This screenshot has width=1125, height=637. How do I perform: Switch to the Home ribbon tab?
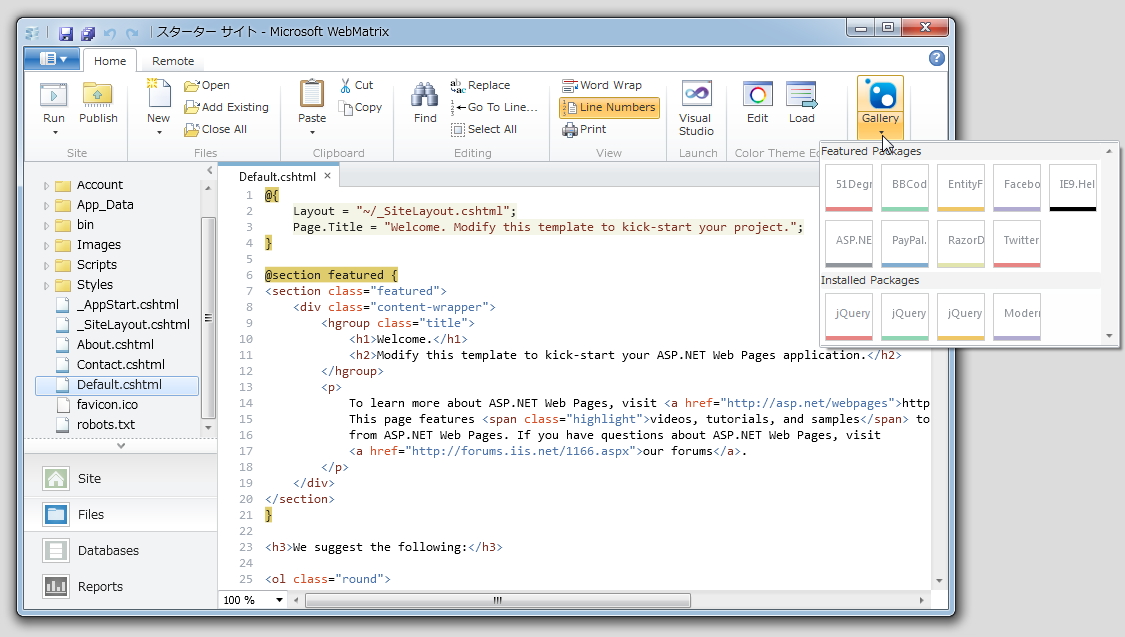[110, 61]
